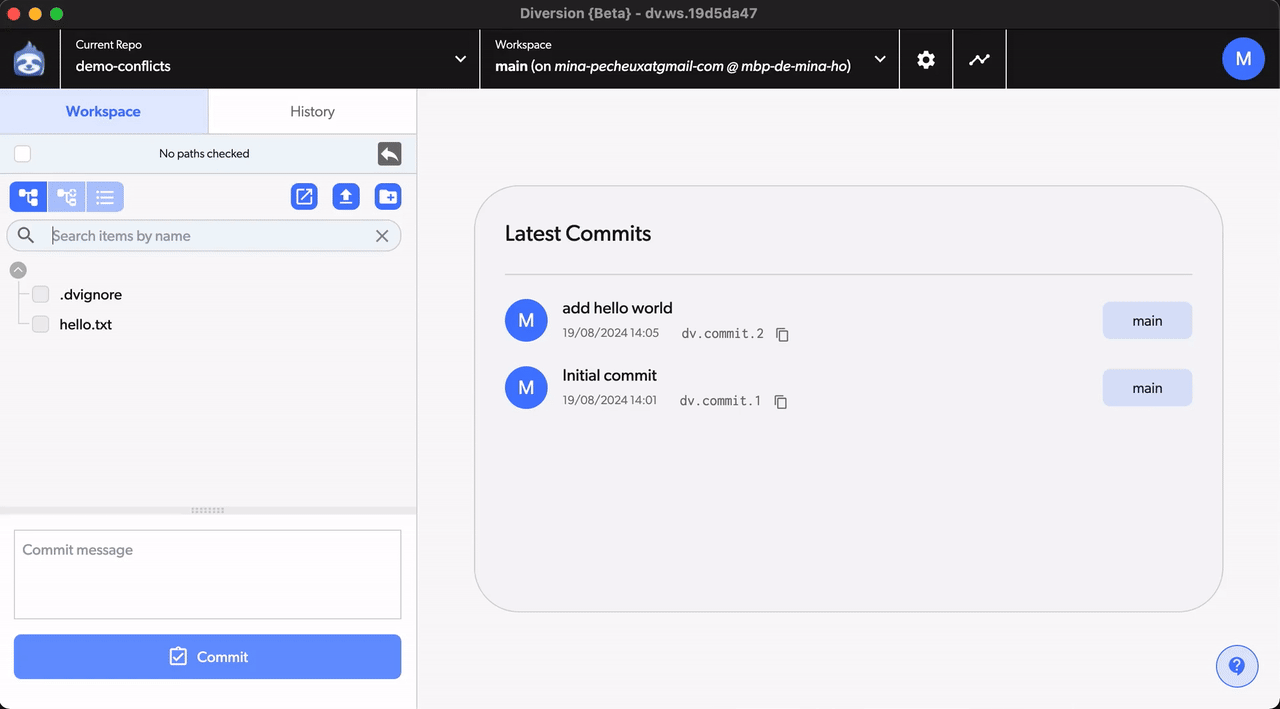Select the second tree view mode icon
Screen dimensions: 1280x709
[67, 197]
